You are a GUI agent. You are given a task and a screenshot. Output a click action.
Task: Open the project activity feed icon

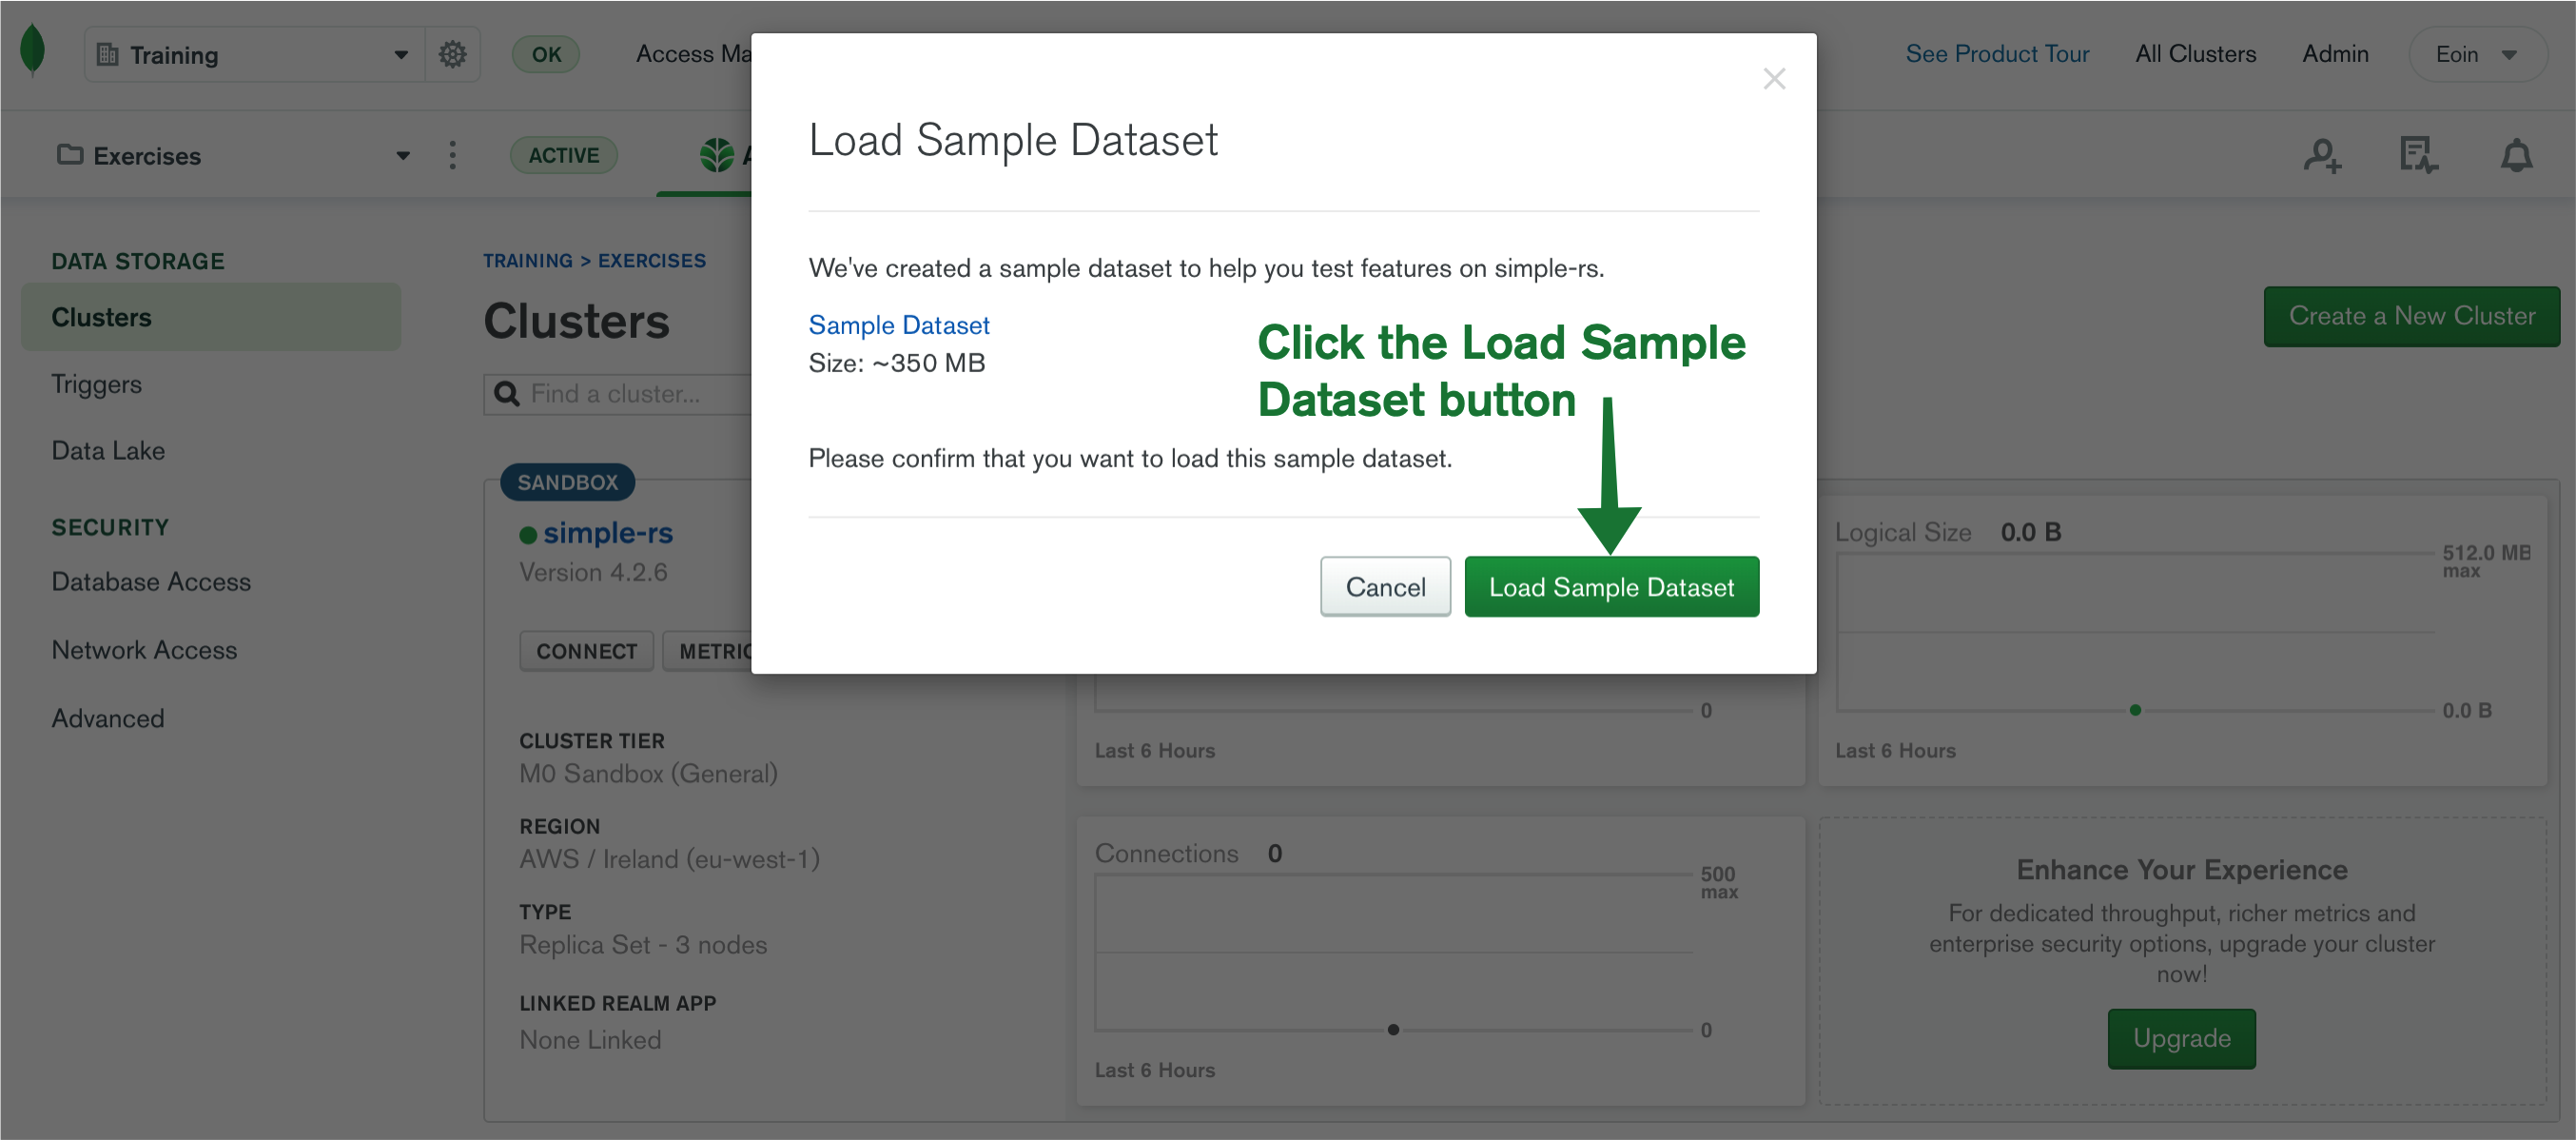2419,155
